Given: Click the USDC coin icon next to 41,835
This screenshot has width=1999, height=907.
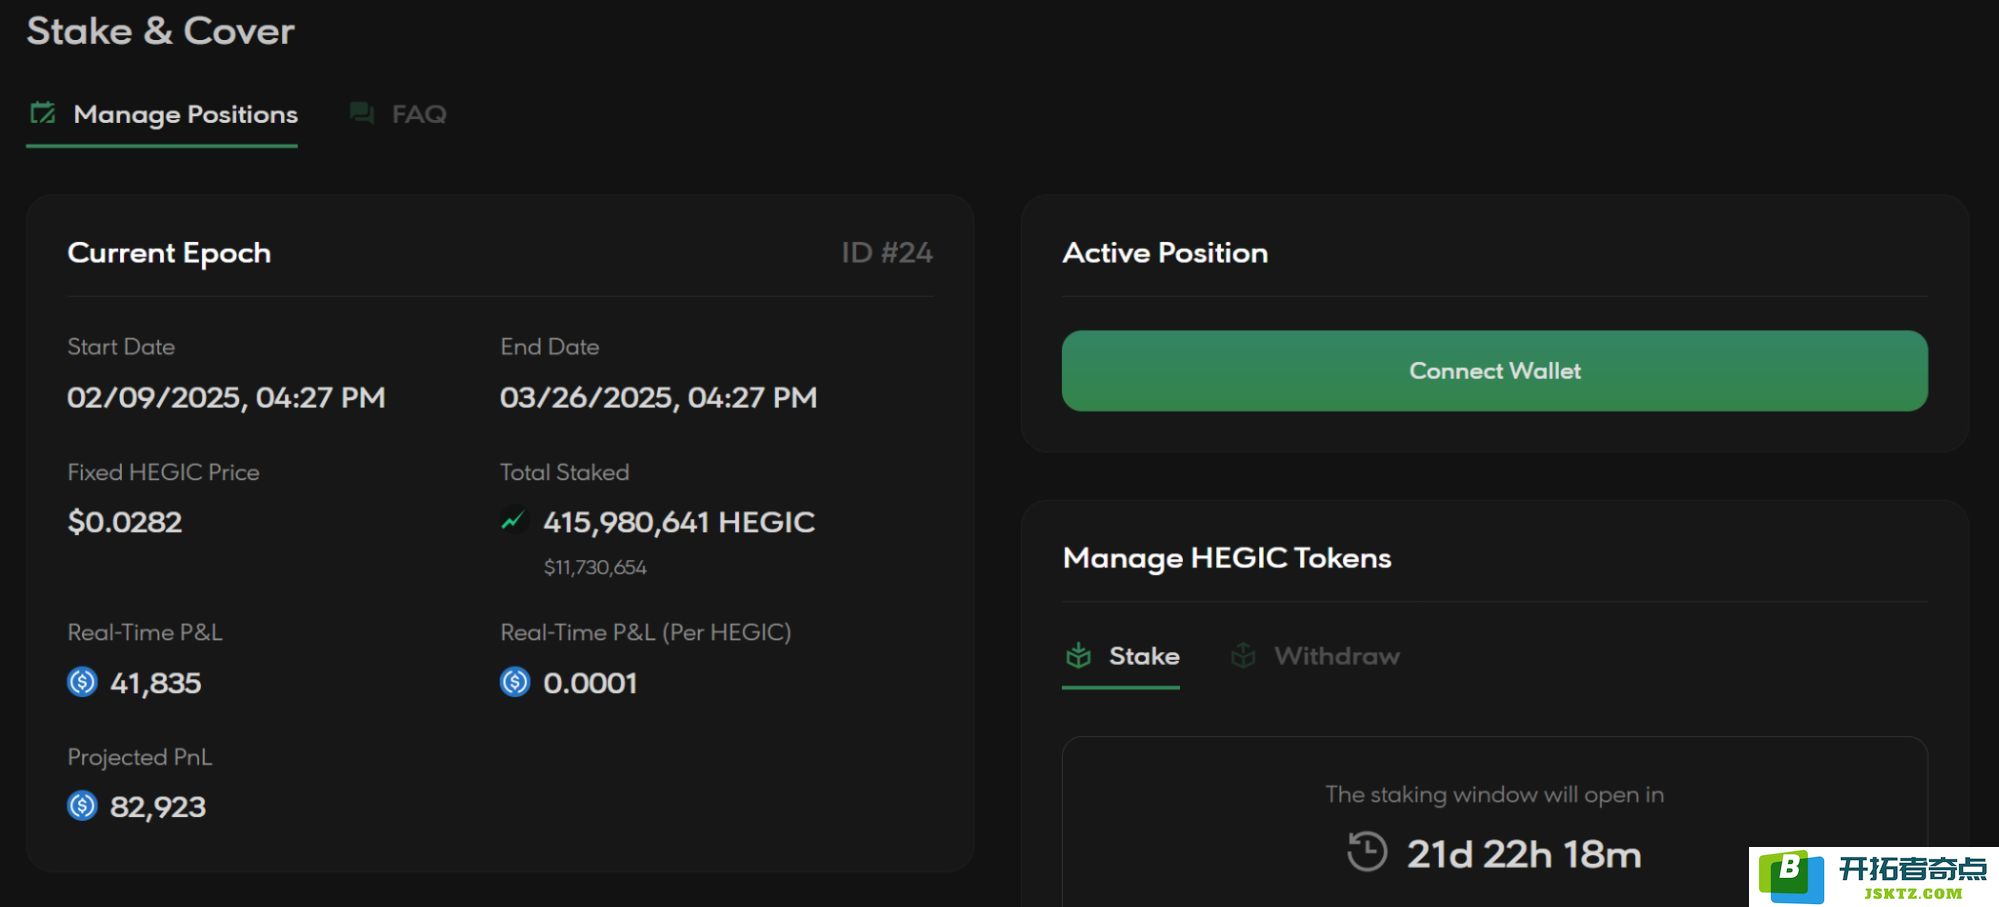Looking at the screenshot, I should pos(82,682).
